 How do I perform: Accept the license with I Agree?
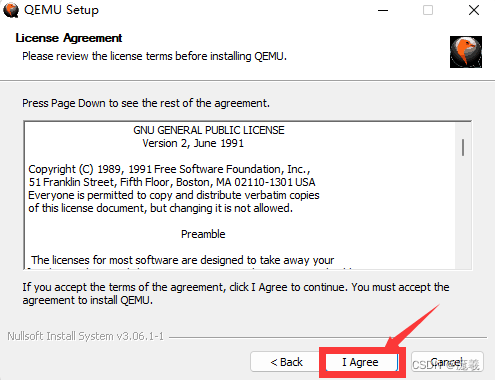coord(362,362)
